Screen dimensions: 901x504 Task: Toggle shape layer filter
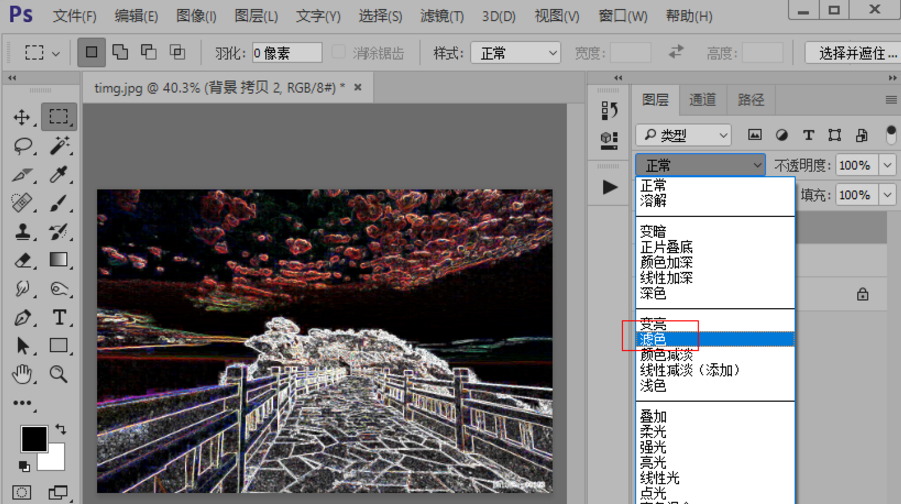click(x=835, y=135)
